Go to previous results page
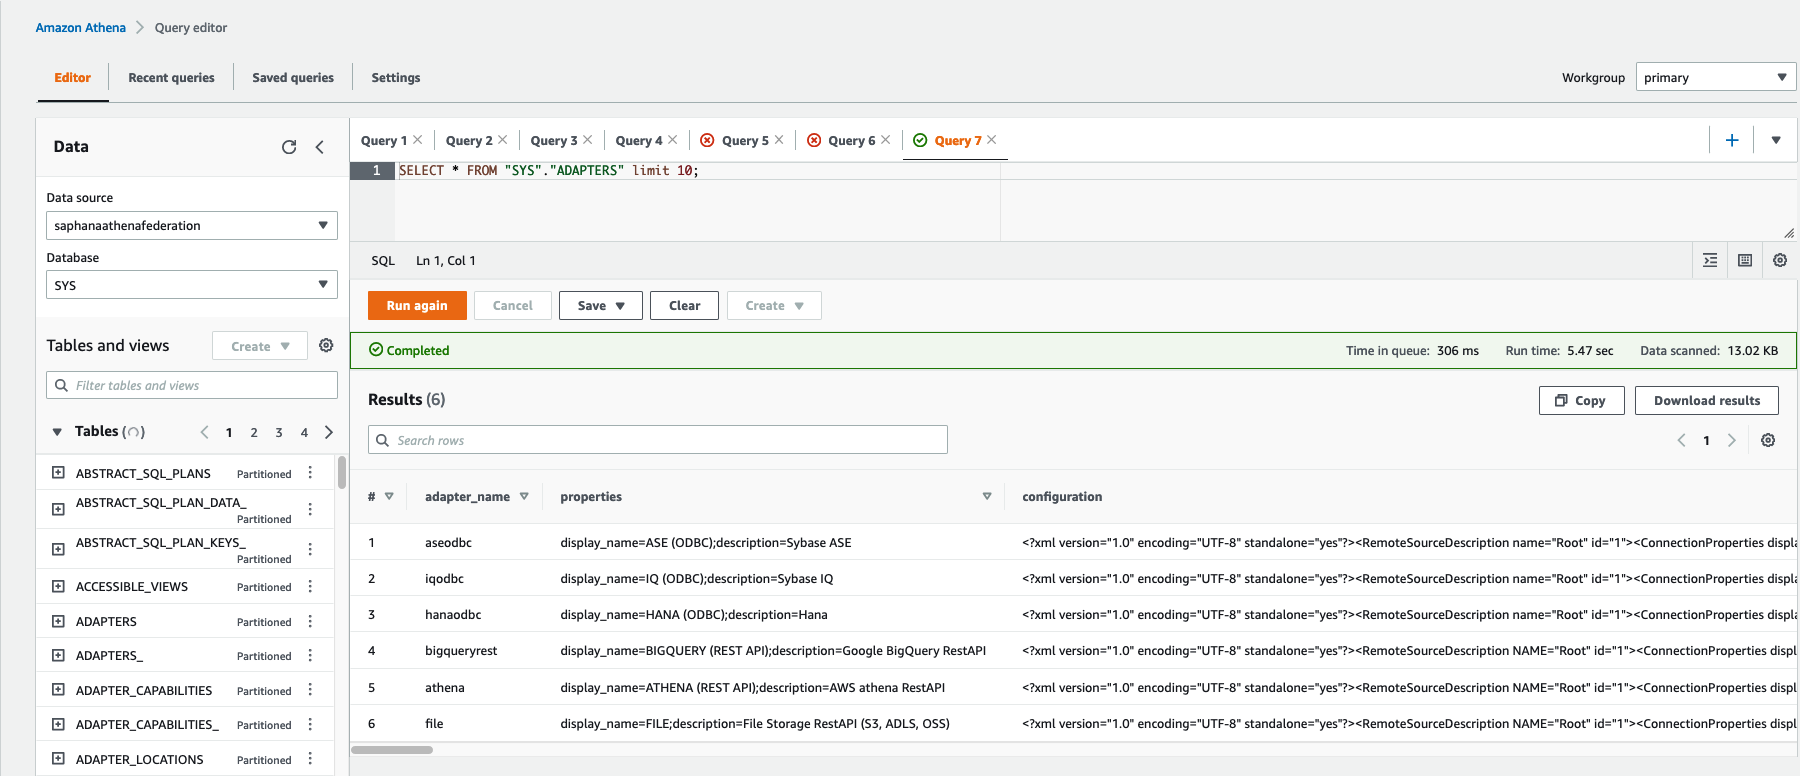The height and width of the screenshot is (776, 1800). click(x=1682, y=440)
